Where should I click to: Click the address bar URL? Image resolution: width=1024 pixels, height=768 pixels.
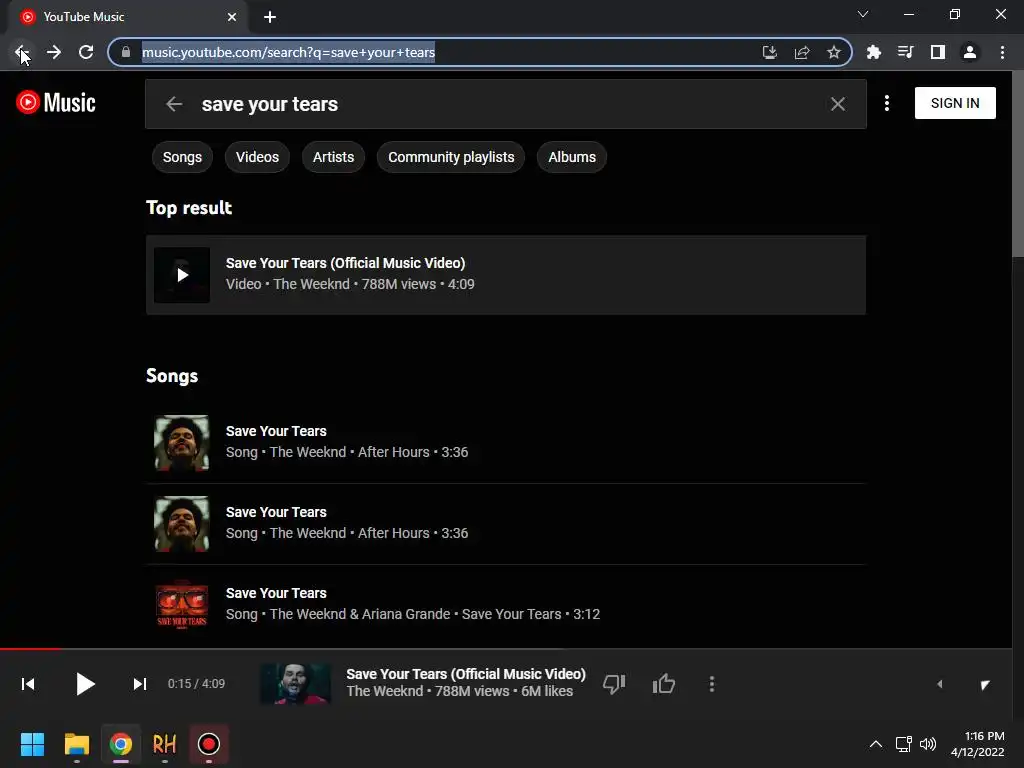[x=288, y=52]
